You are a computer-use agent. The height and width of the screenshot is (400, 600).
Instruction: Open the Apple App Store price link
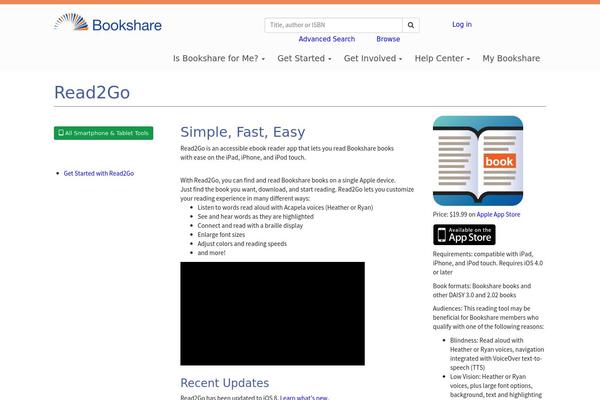[498, 214]
